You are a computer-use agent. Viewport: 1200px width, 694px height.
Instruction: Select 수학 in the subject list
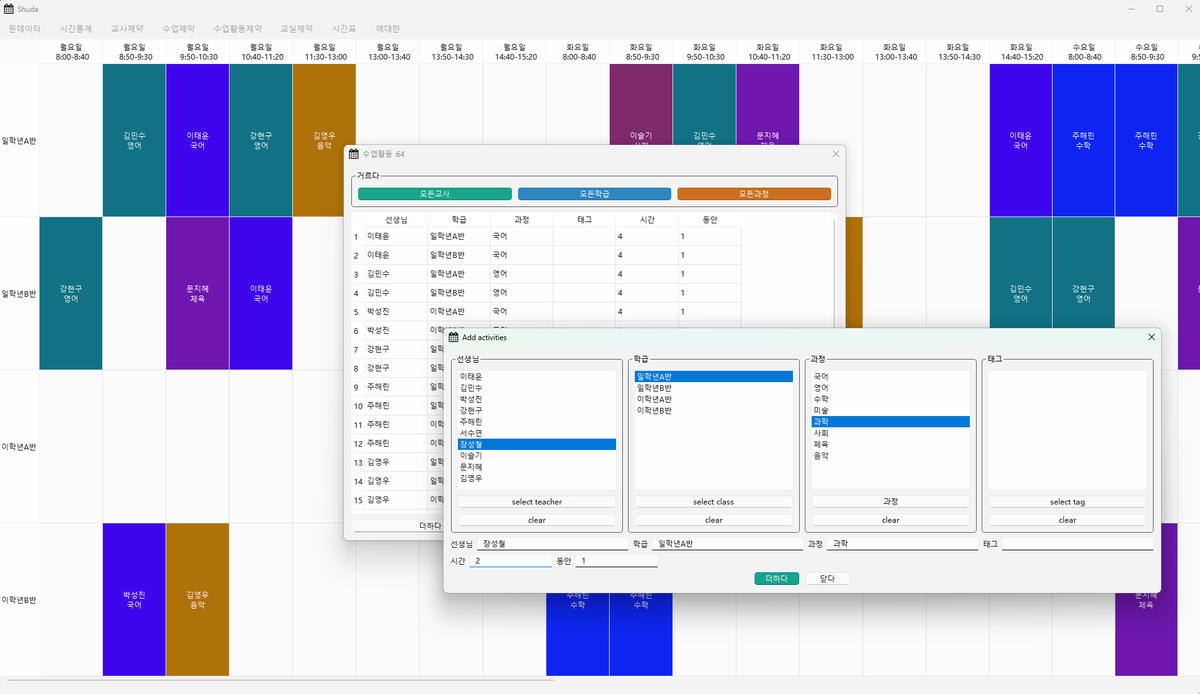(891, 399)
